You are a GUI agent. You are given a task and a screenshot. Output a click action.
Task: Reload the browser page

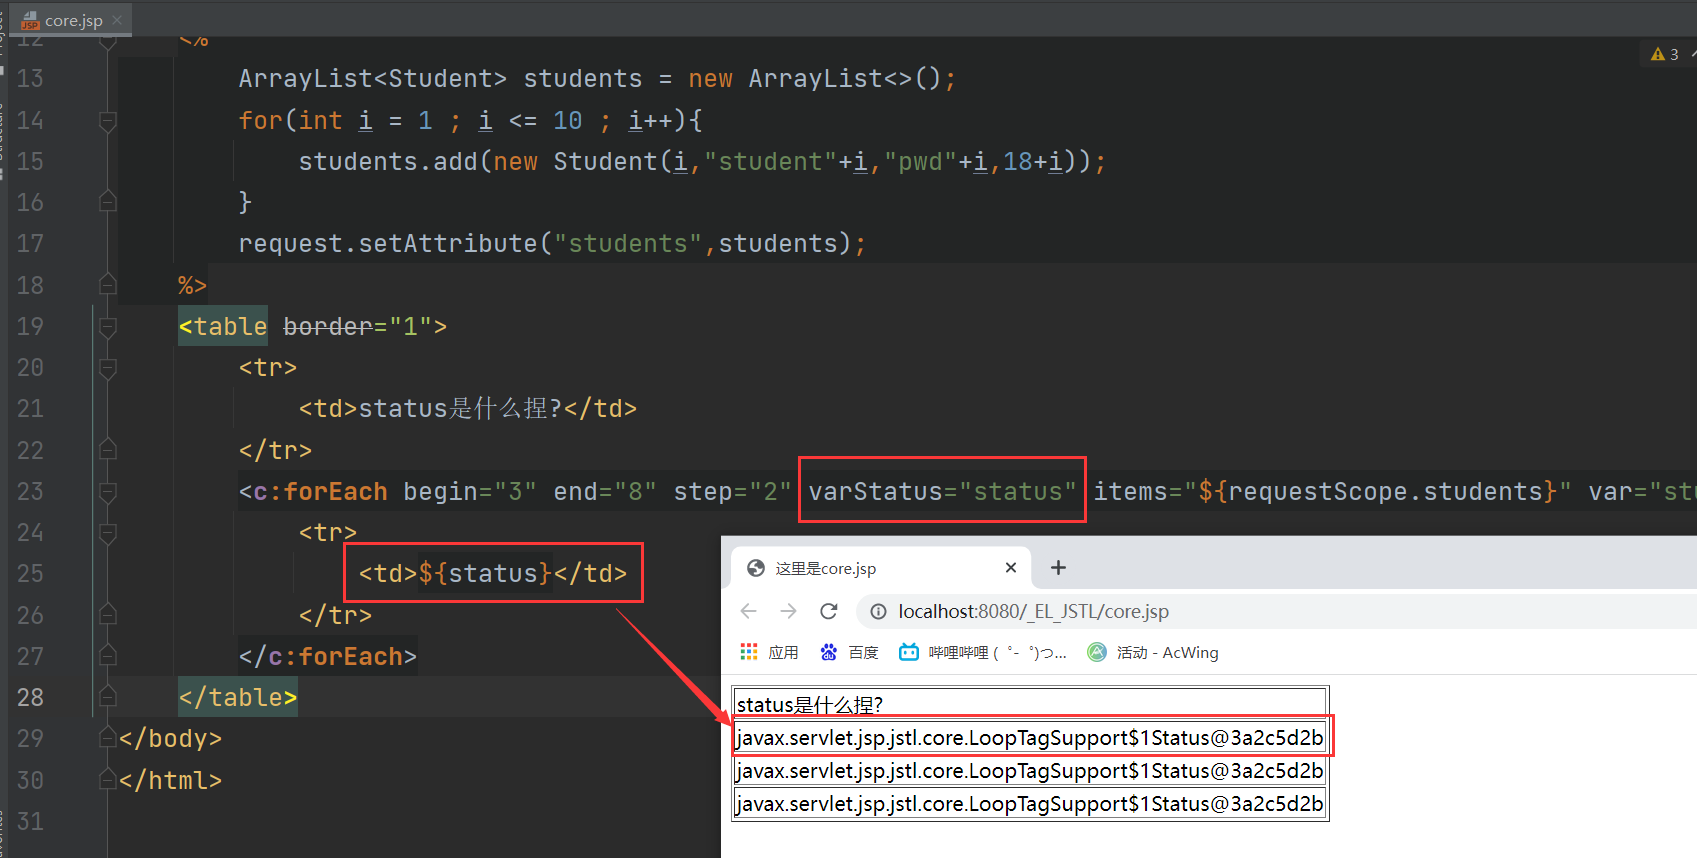point(828,611)
